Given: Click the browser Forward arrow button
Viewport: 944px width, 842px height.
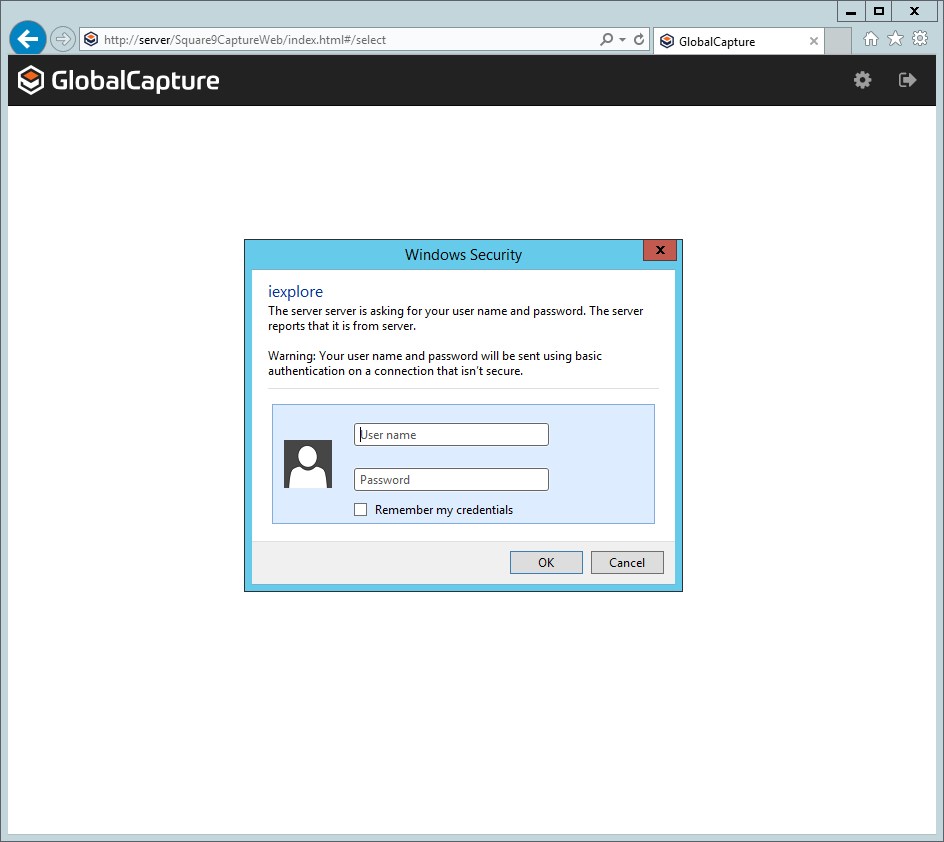Looking at the screenshot, I should [62, 39].
